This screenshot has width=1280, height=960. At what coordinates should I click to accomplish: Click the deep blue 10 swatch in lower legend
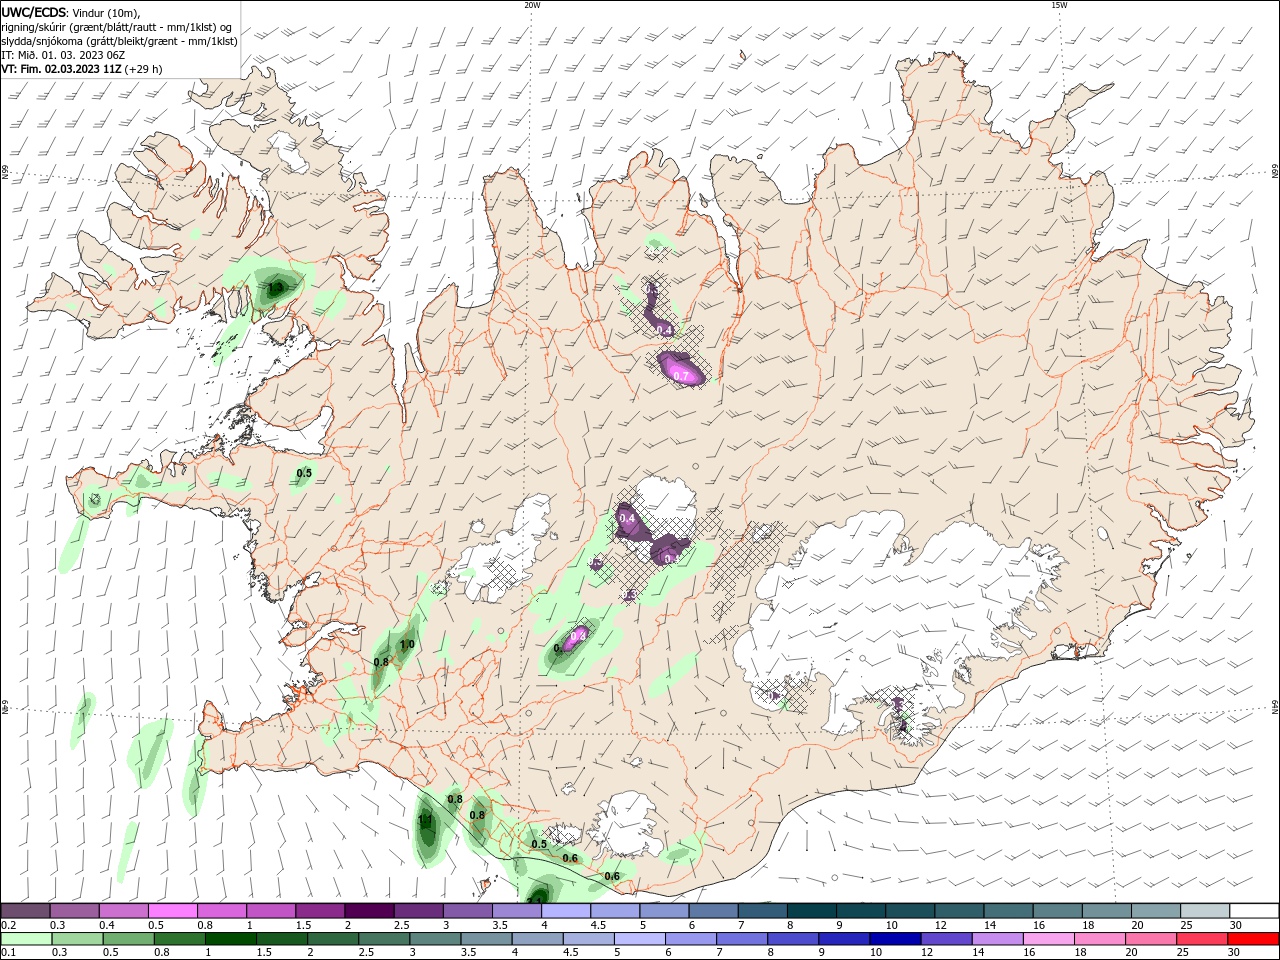[895, 939]
